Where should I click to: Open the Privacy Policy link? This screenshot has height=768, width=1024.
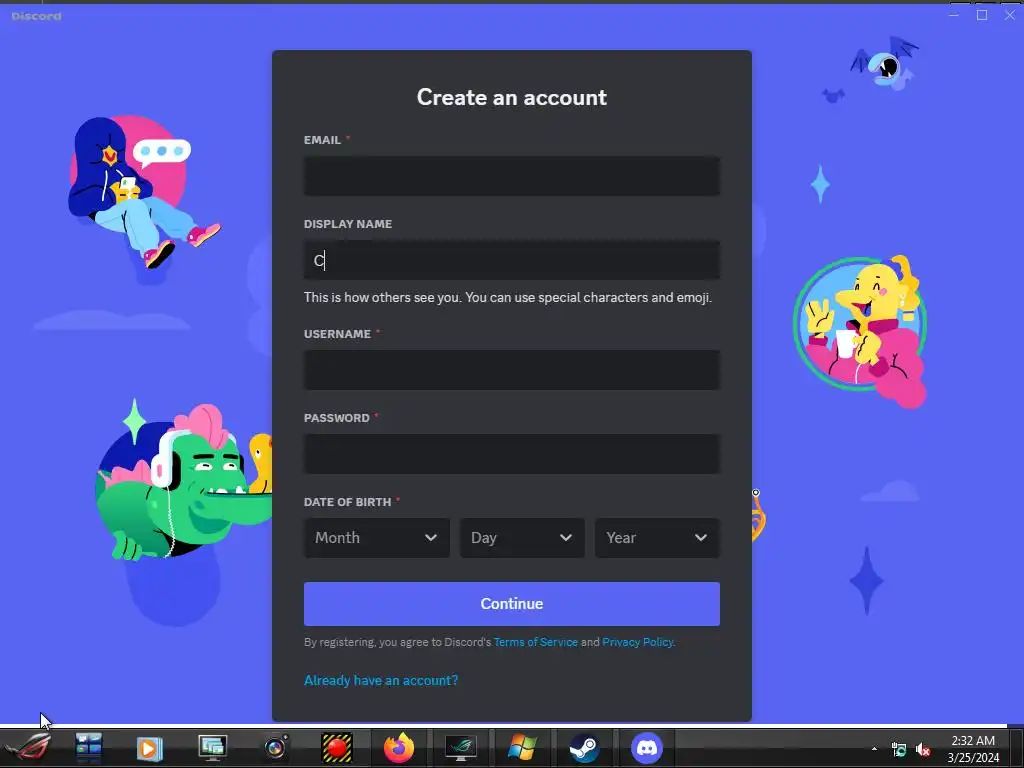coord(637,642)
